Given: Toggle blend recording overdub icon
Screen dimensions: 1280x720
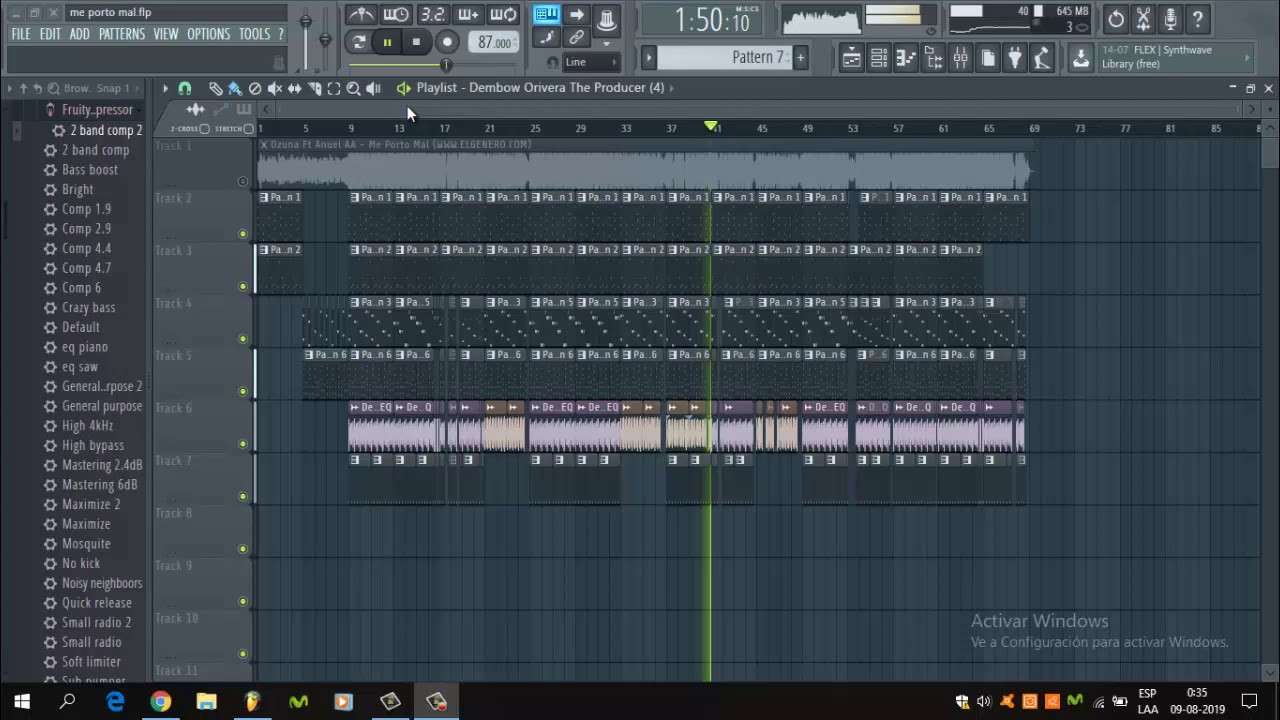Looking at the screenshot, I should [468, 15].
